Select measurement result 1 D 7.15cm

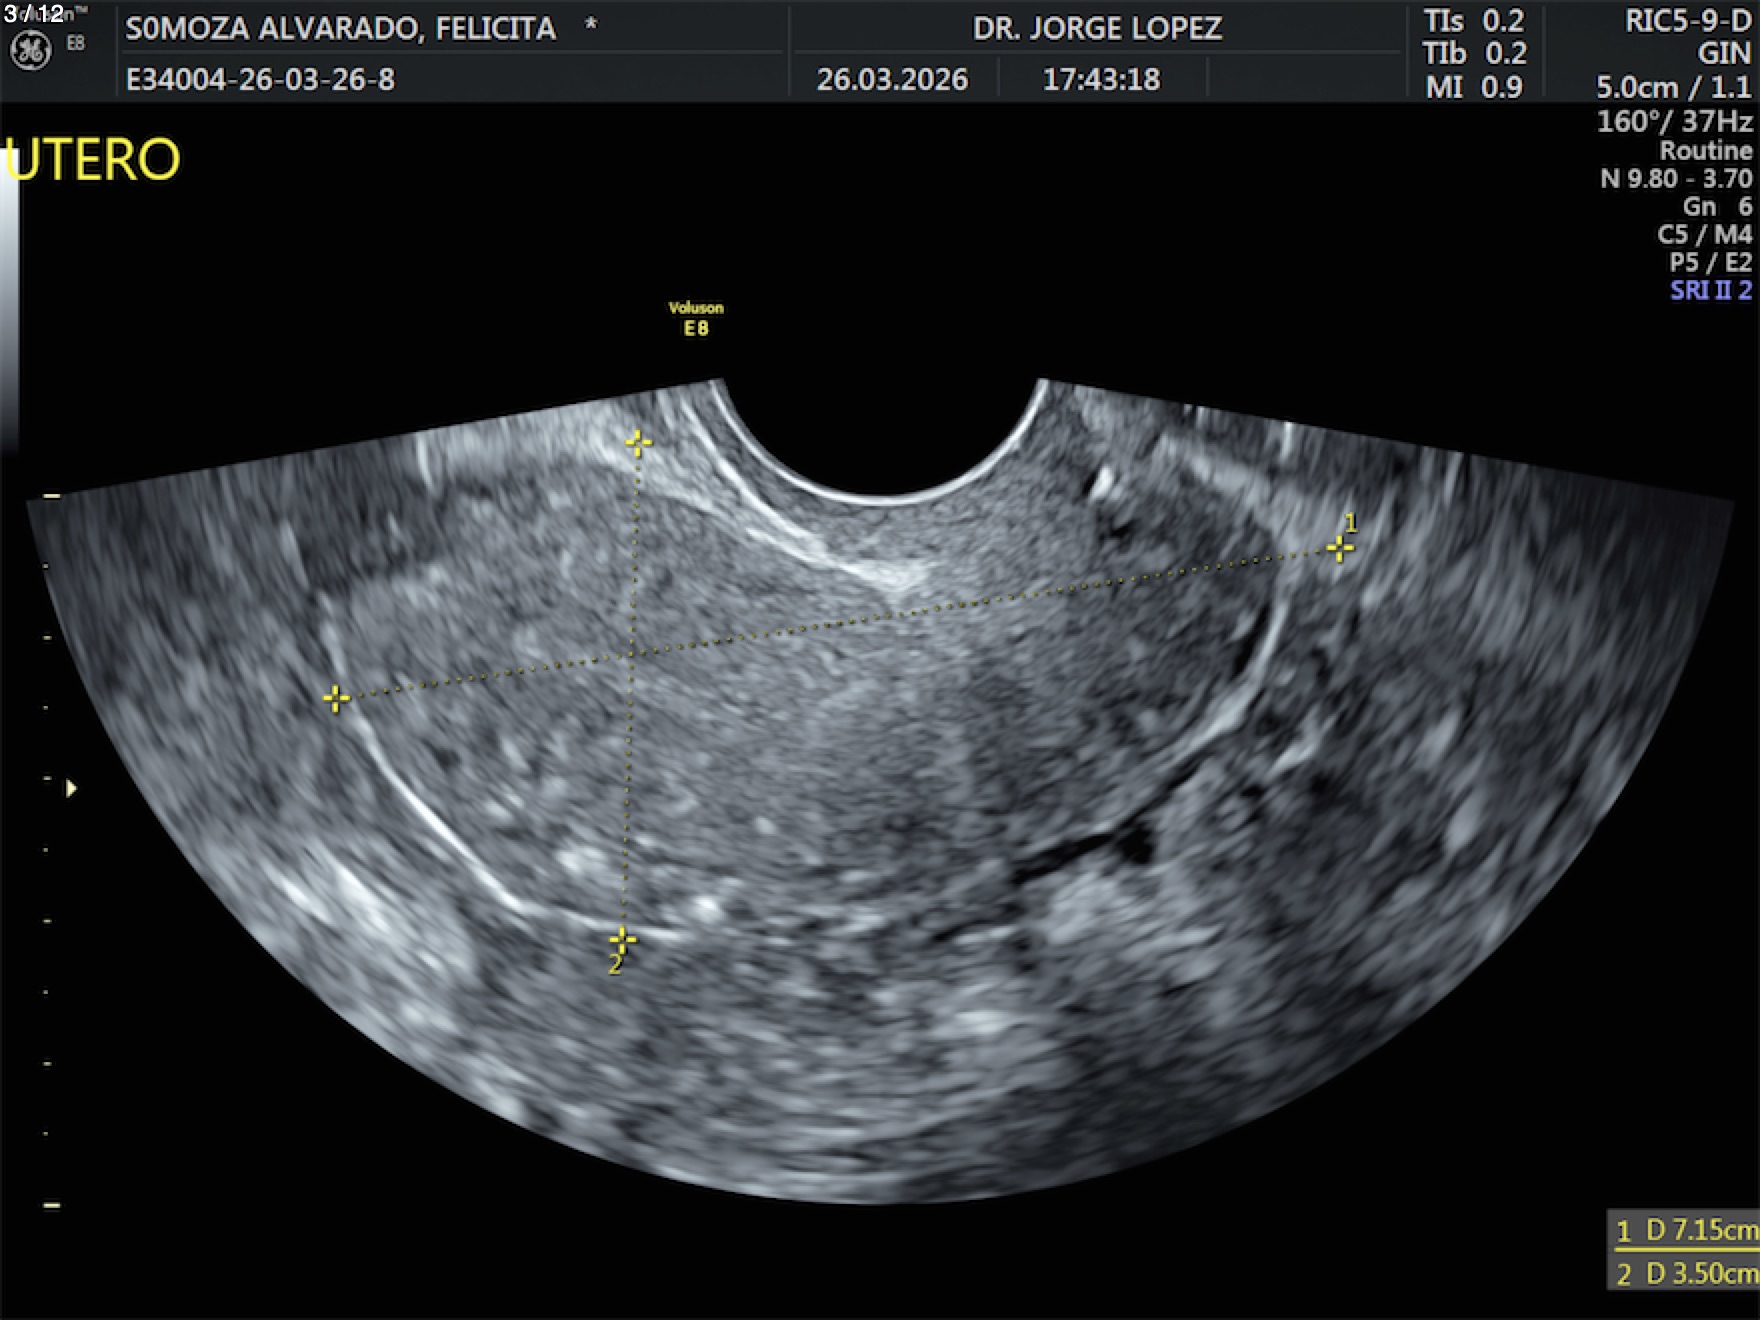1685,1230
